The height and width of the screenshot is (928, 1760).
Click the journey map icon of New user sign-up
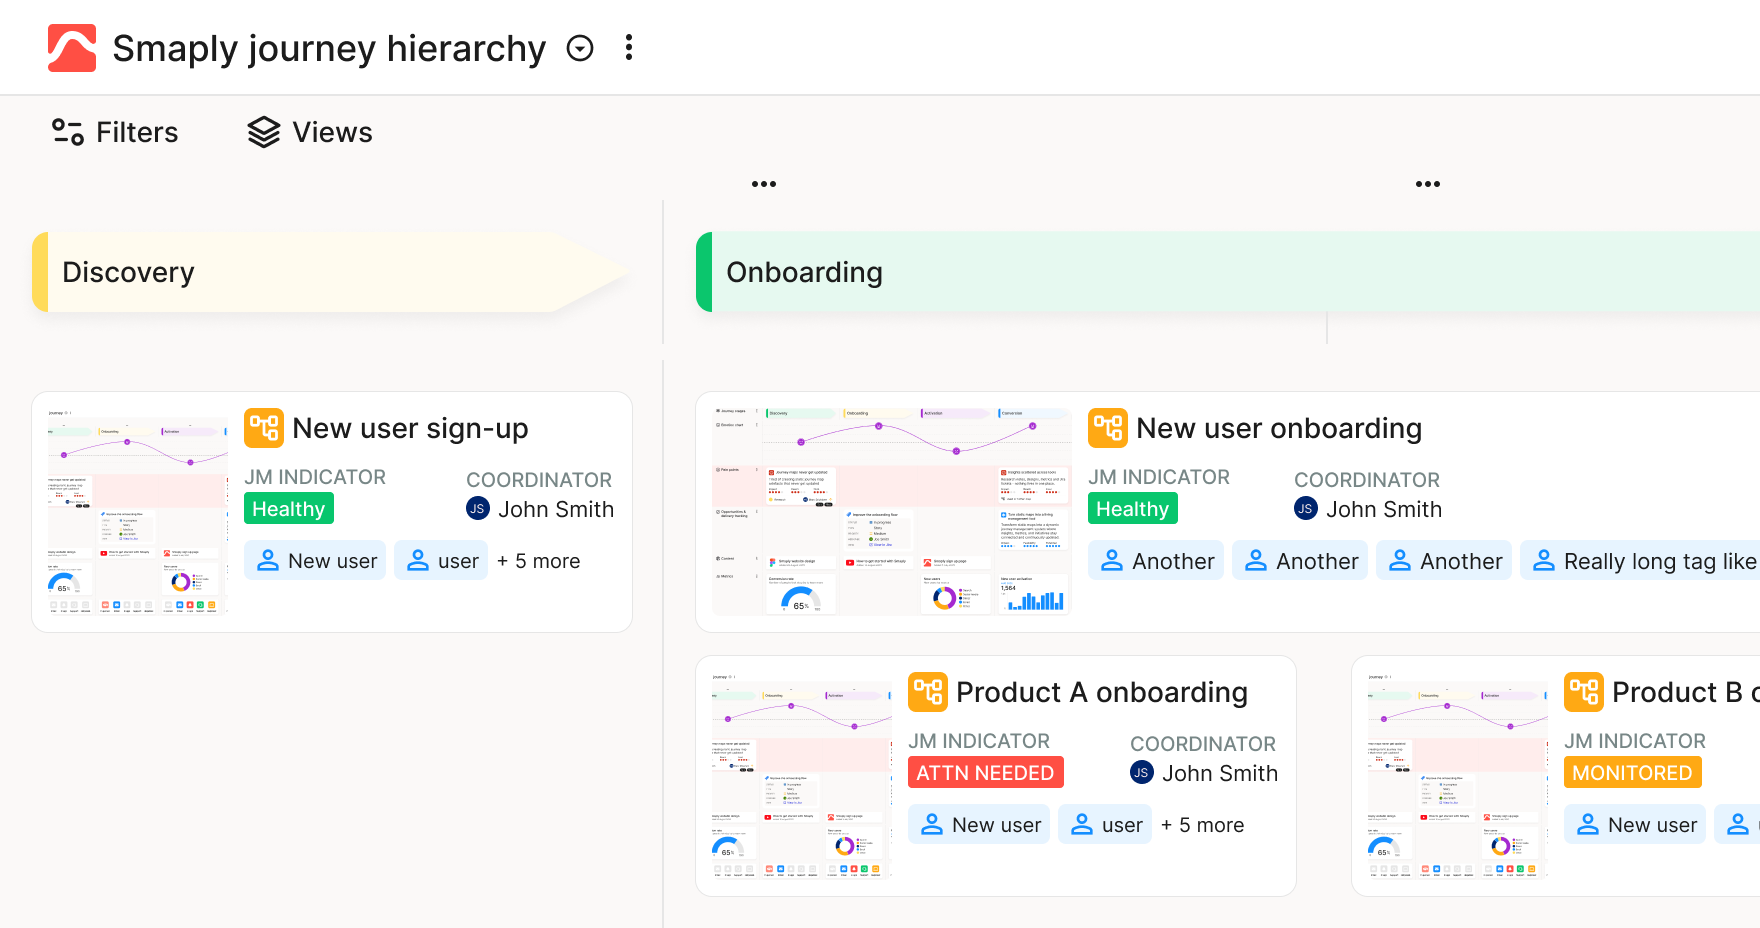(264, 428)
